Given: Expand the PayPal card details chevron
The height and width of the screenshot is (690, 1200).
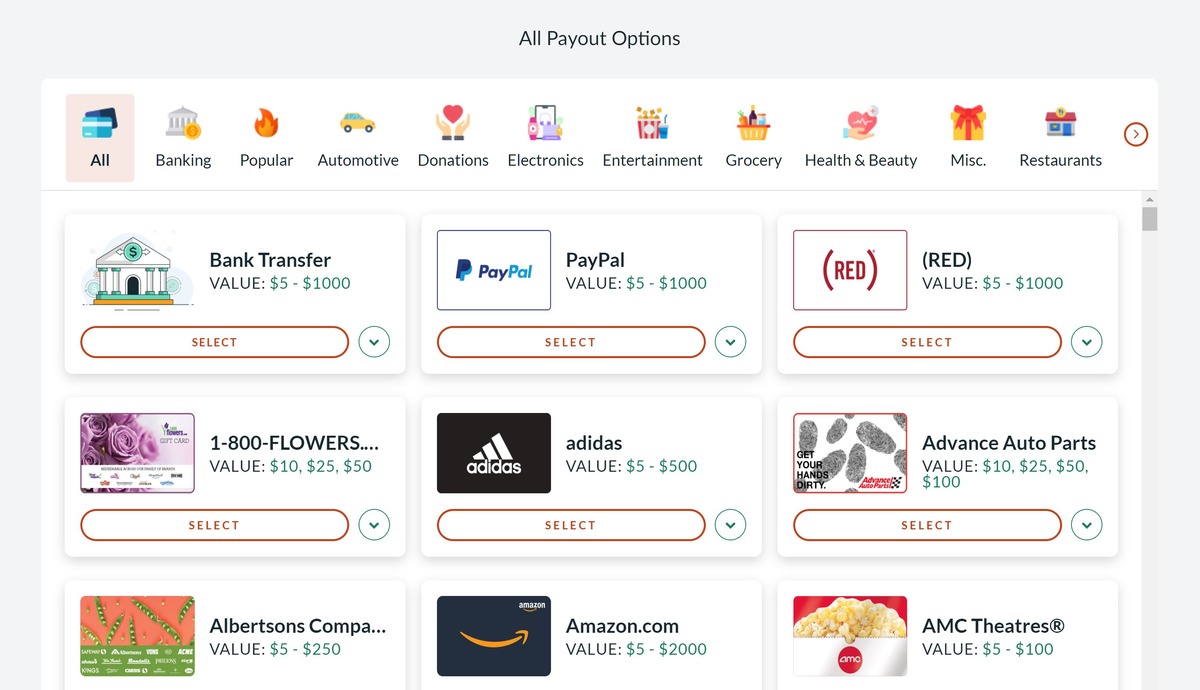Looking at the screenshot, I should tap(730, 341).
